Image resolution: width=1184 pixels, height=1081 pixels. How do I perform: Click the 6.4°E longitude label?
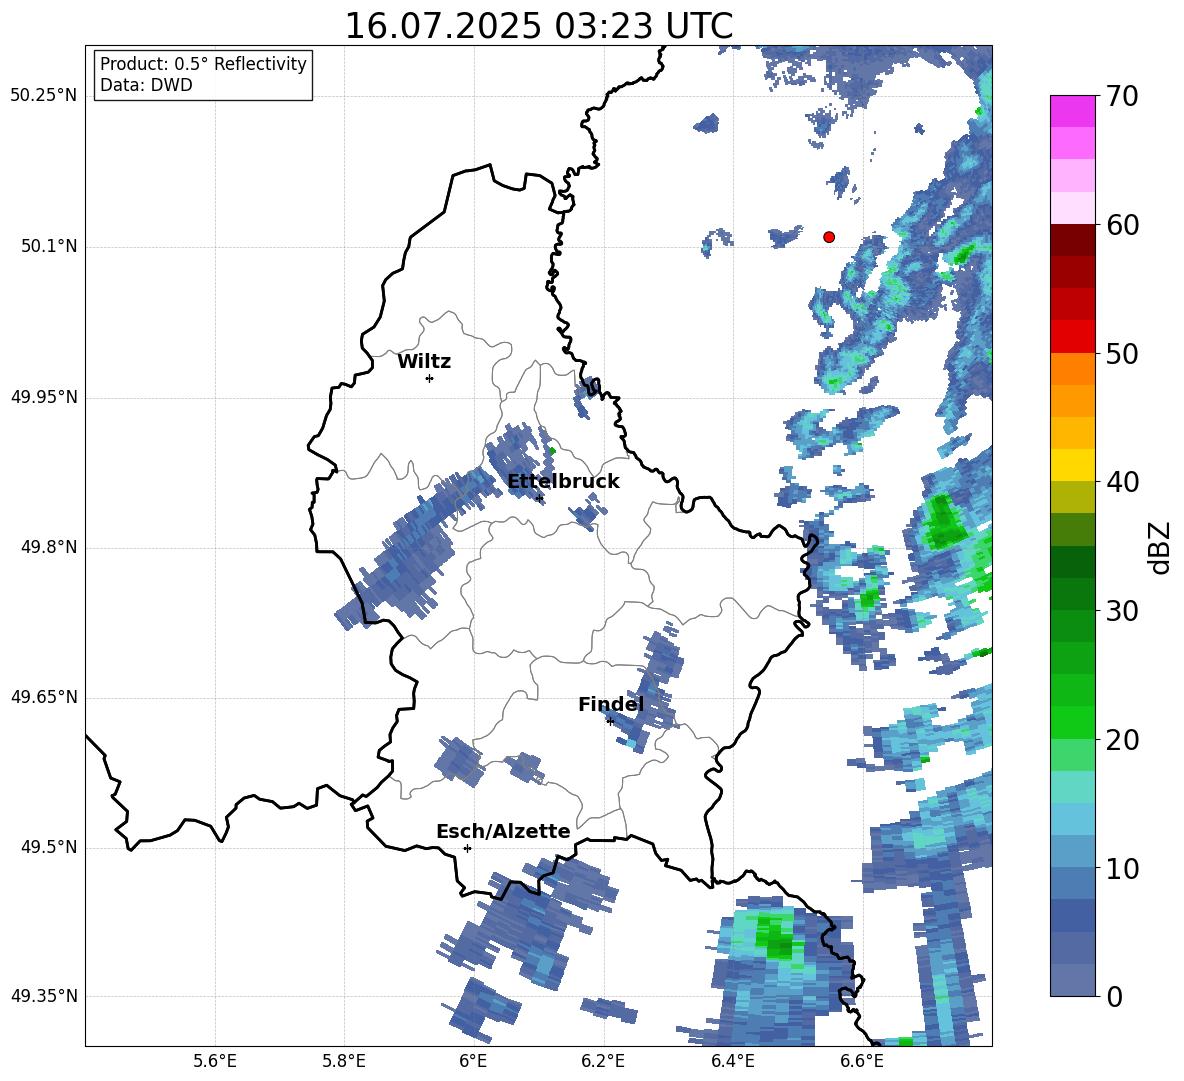(732, 1061)
